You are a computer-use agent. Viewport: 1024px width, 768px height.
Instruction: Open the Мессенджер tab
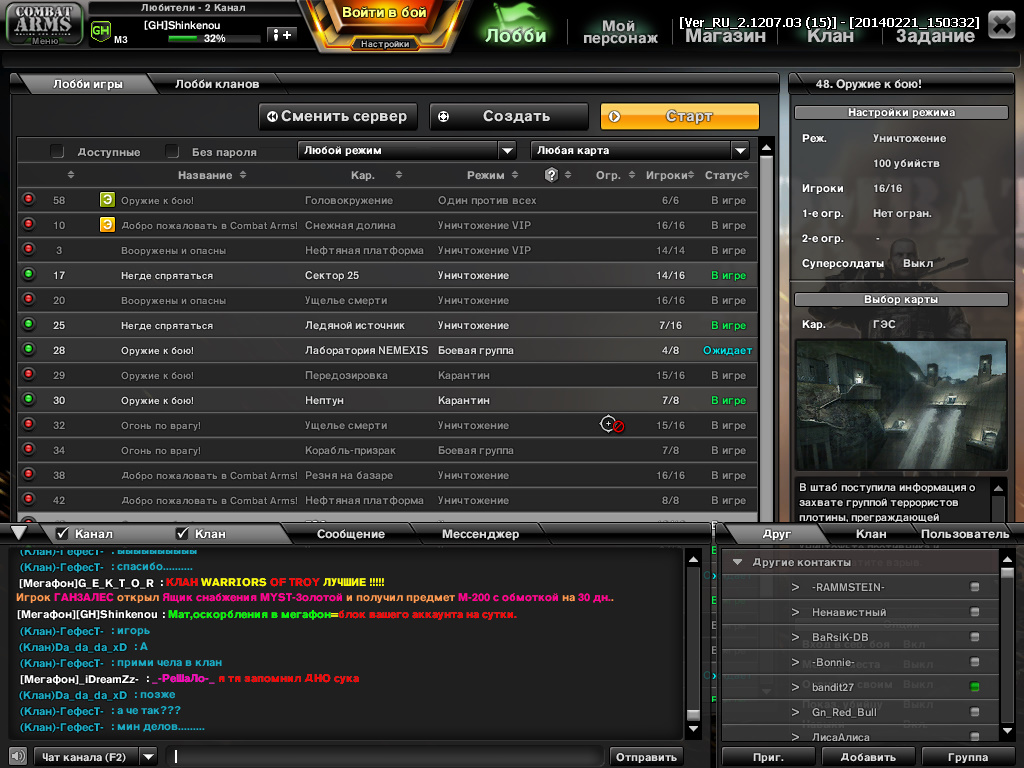(480, 534)
